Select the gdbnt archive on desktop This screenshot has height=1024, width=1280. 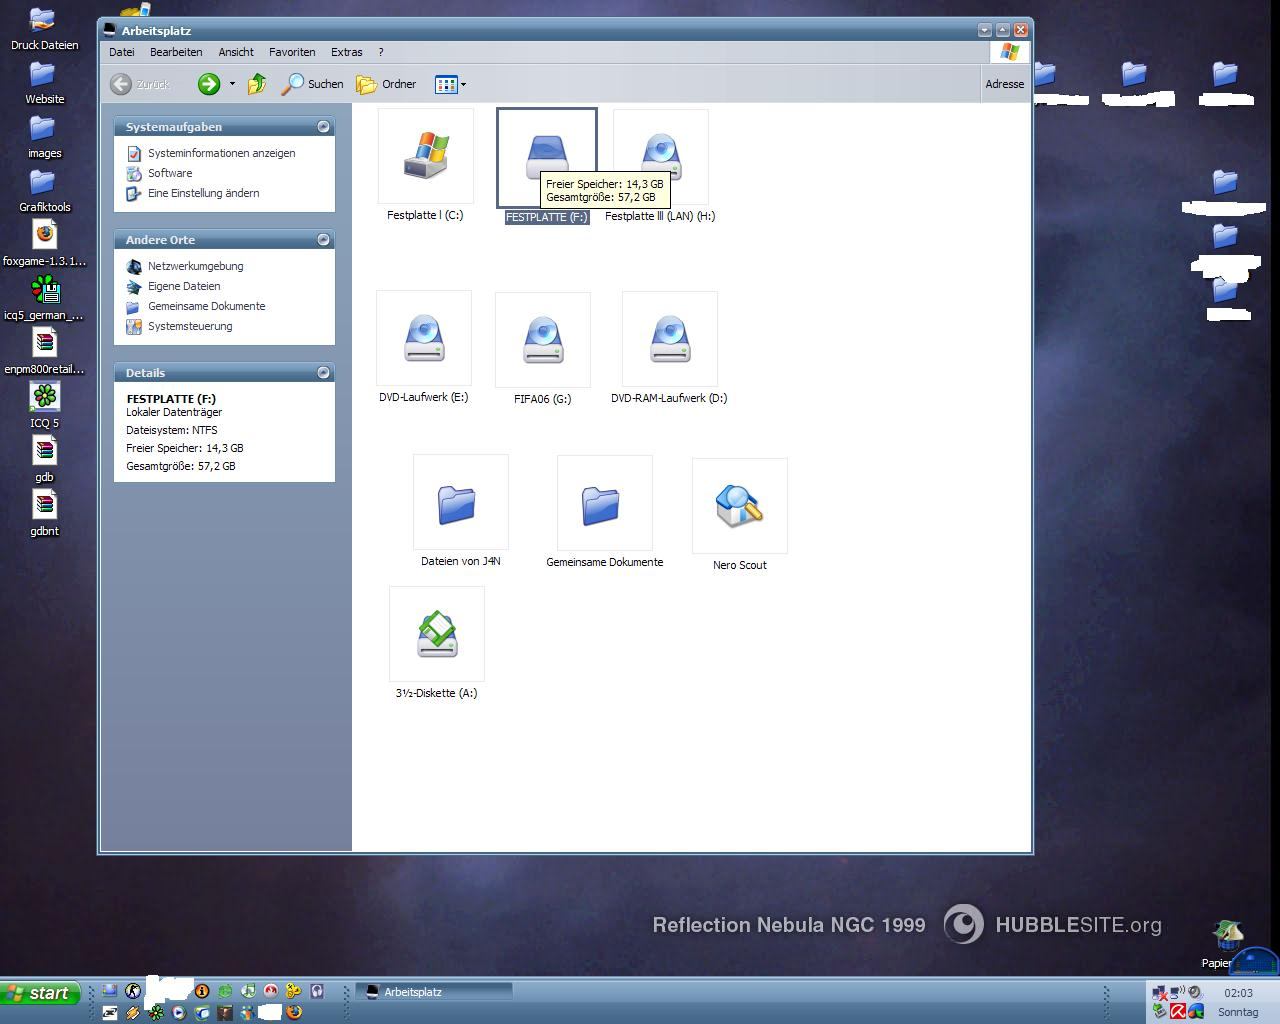click(x=44, y=515)
